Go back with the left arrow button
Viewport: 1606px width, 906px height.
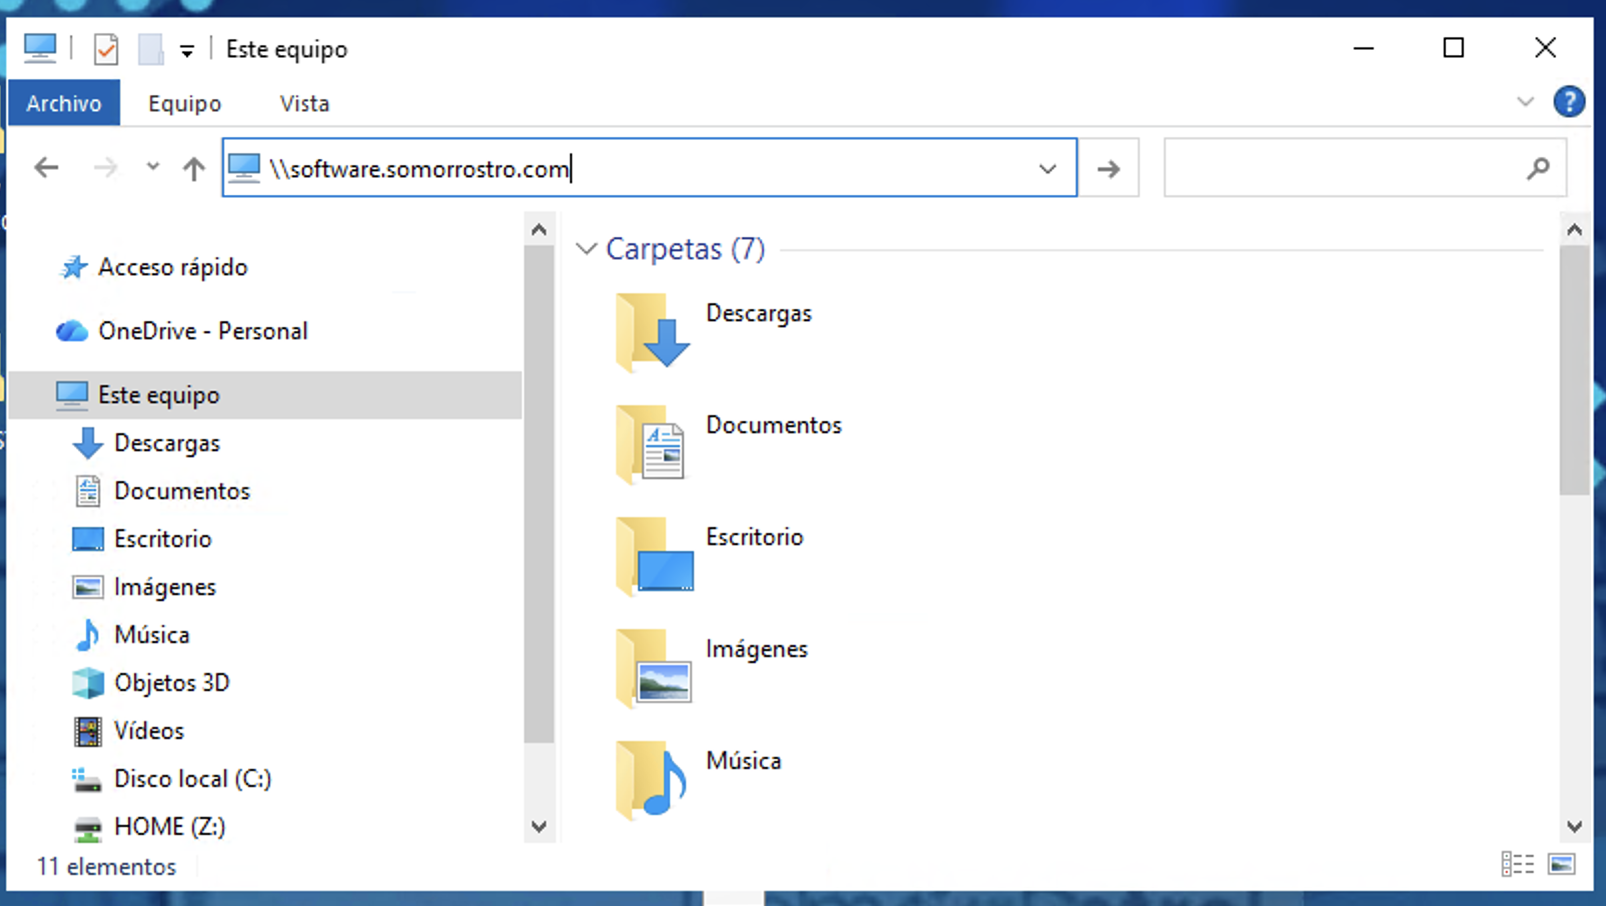click(47, 168)
